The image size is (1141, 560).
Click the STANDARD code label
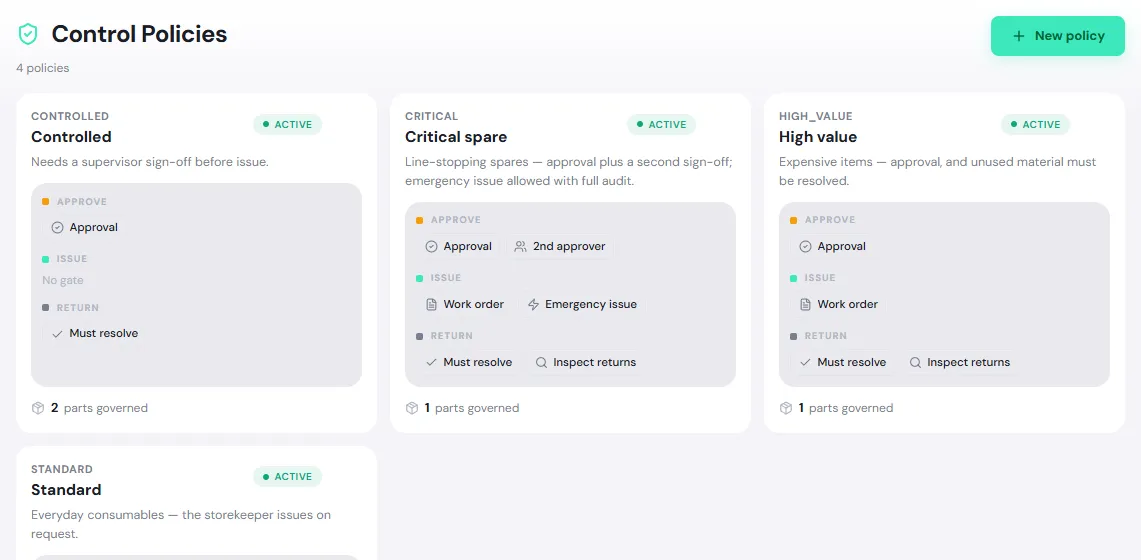pyautogui.click(x=62, y=469)
